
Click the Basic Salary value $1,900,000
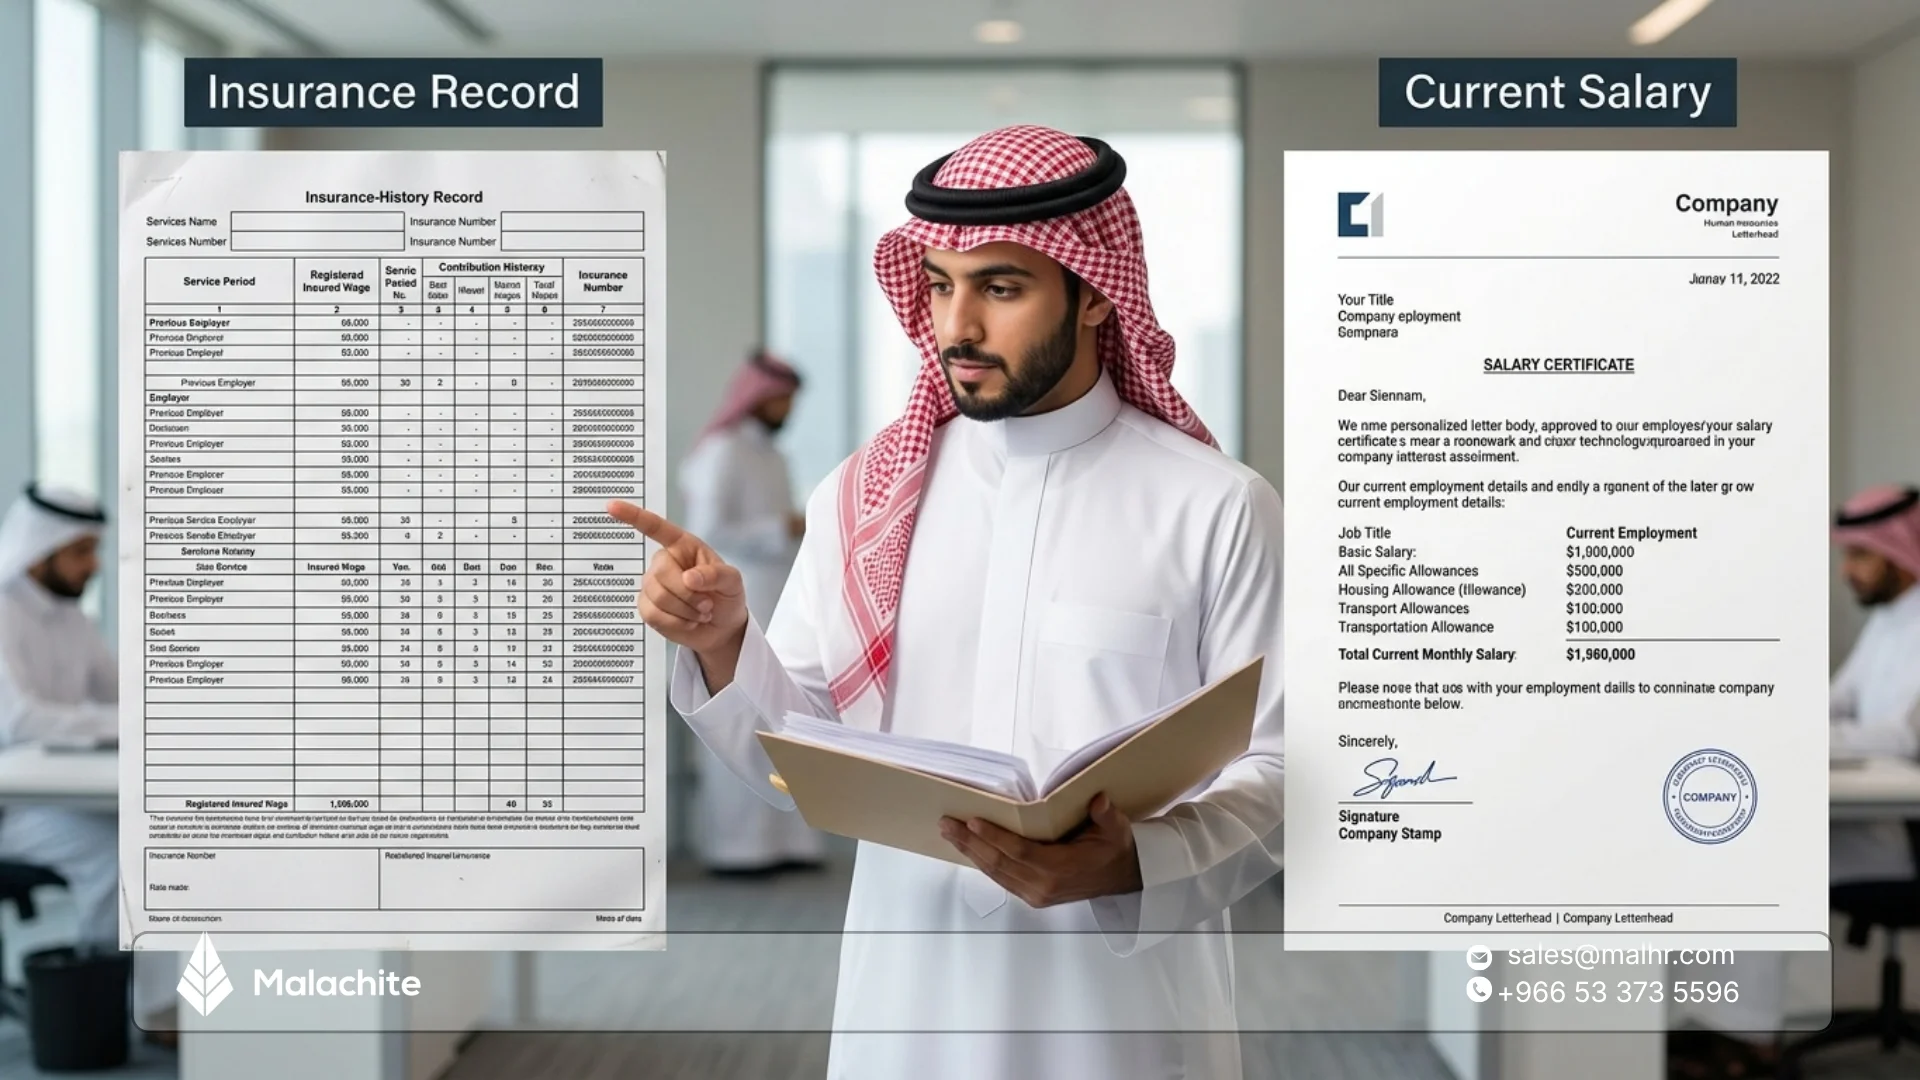1600,552
